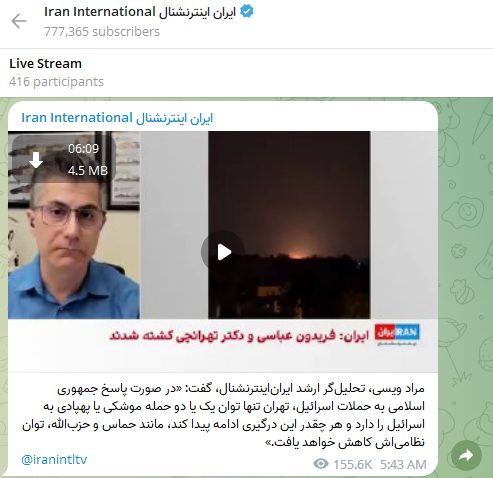The image size is (493, 478).
Task: Click the Iran International logo in the video banner
Action: (397, 334)
